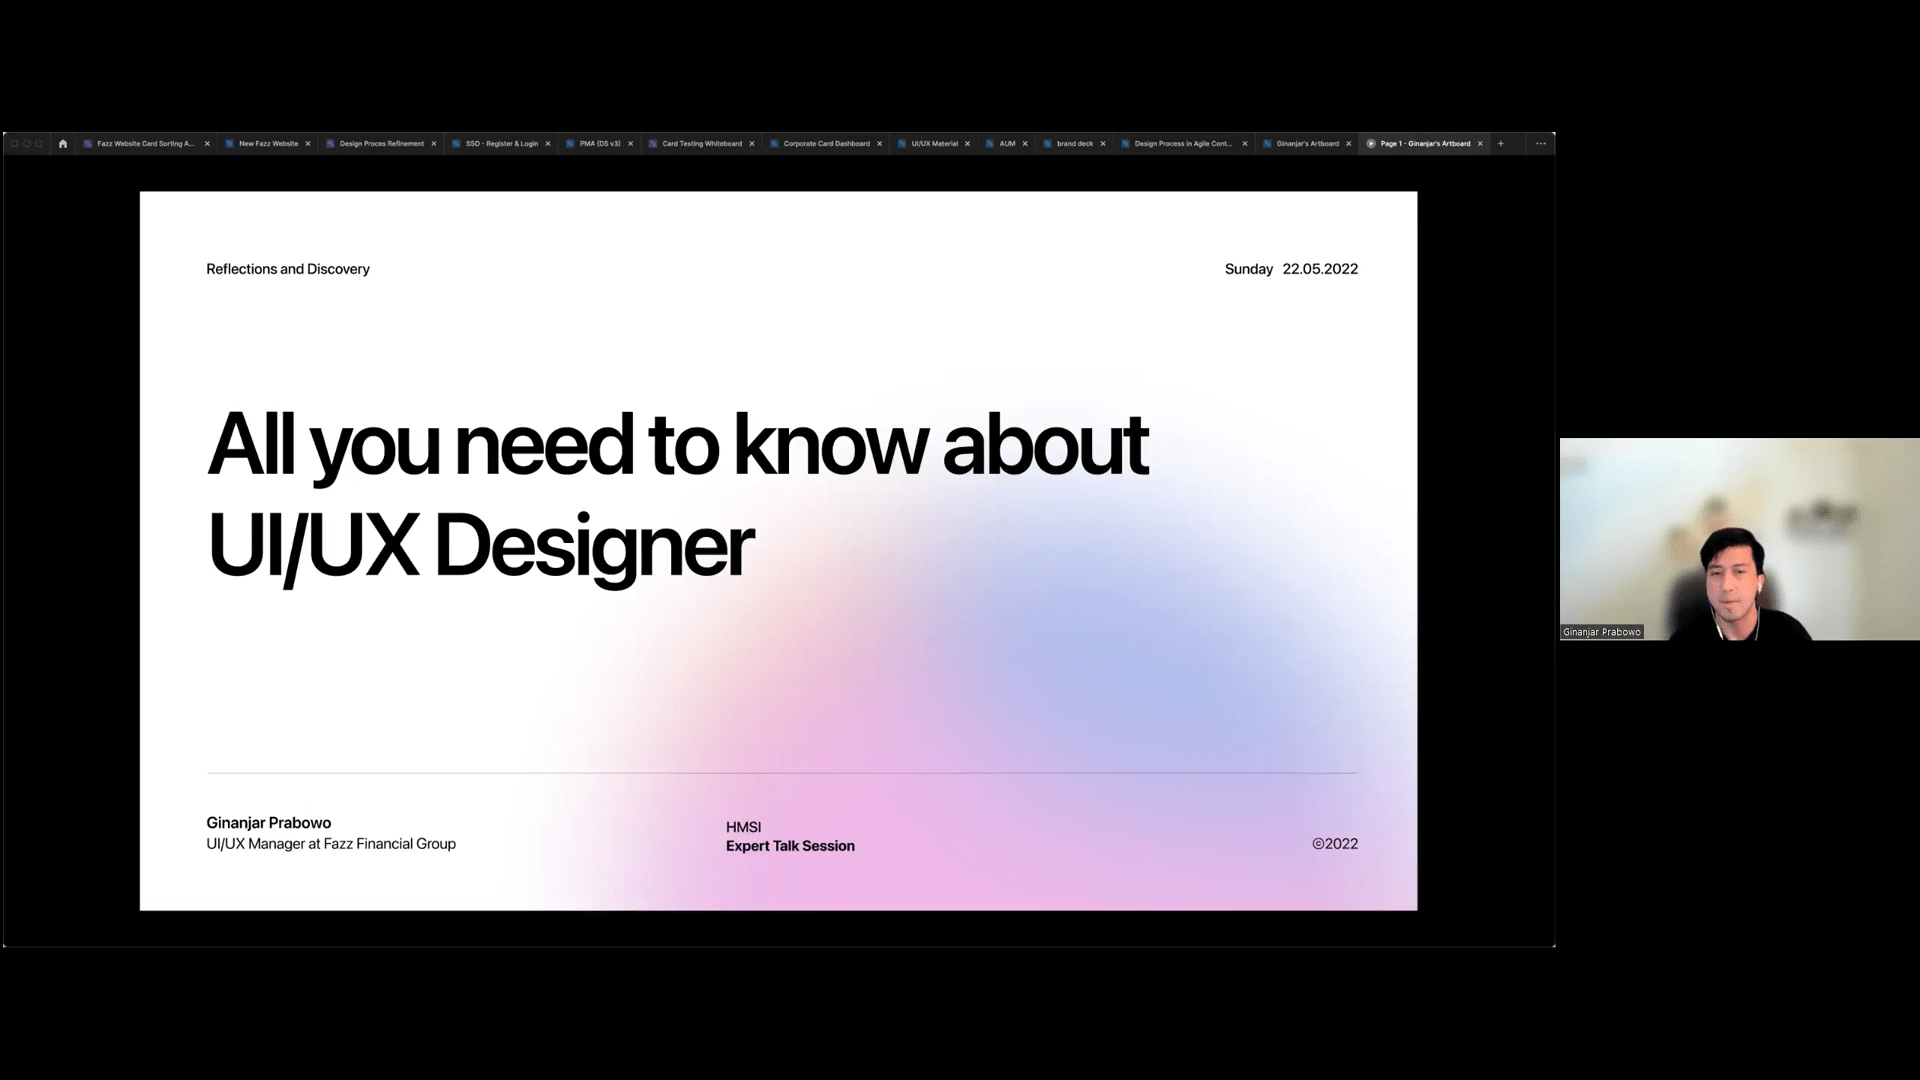Switch to Design Process in Agile tab
Viewport: 1920px width, 1080px height.
click(1182, 144)
